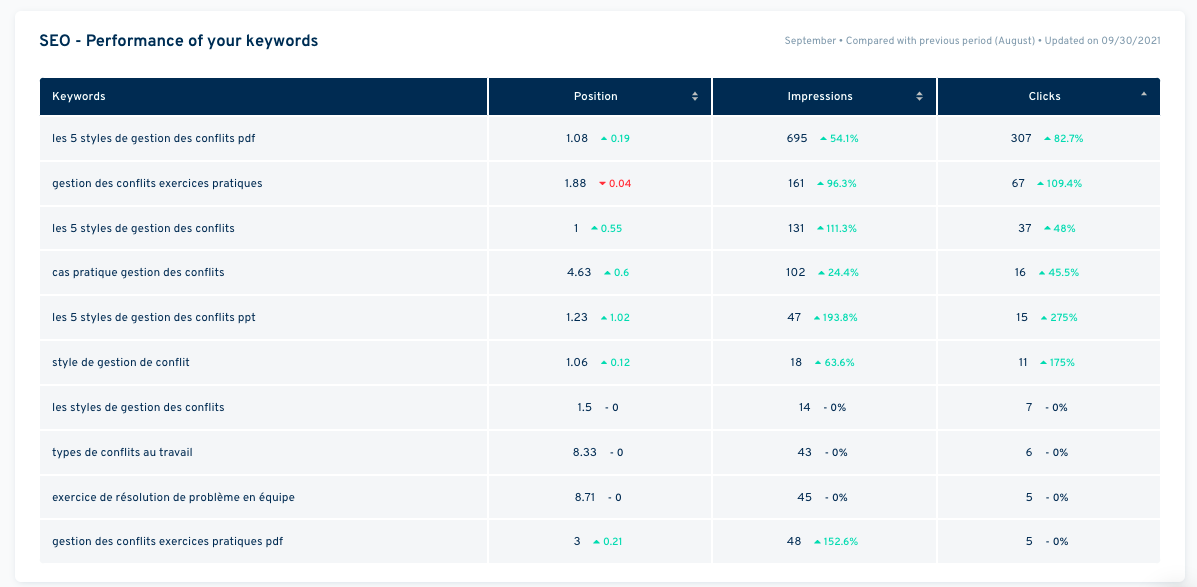Screen dimensions: 1197x587
Task: Sort table by the Impressions sort arrows
Action: [x=919, y=96]
